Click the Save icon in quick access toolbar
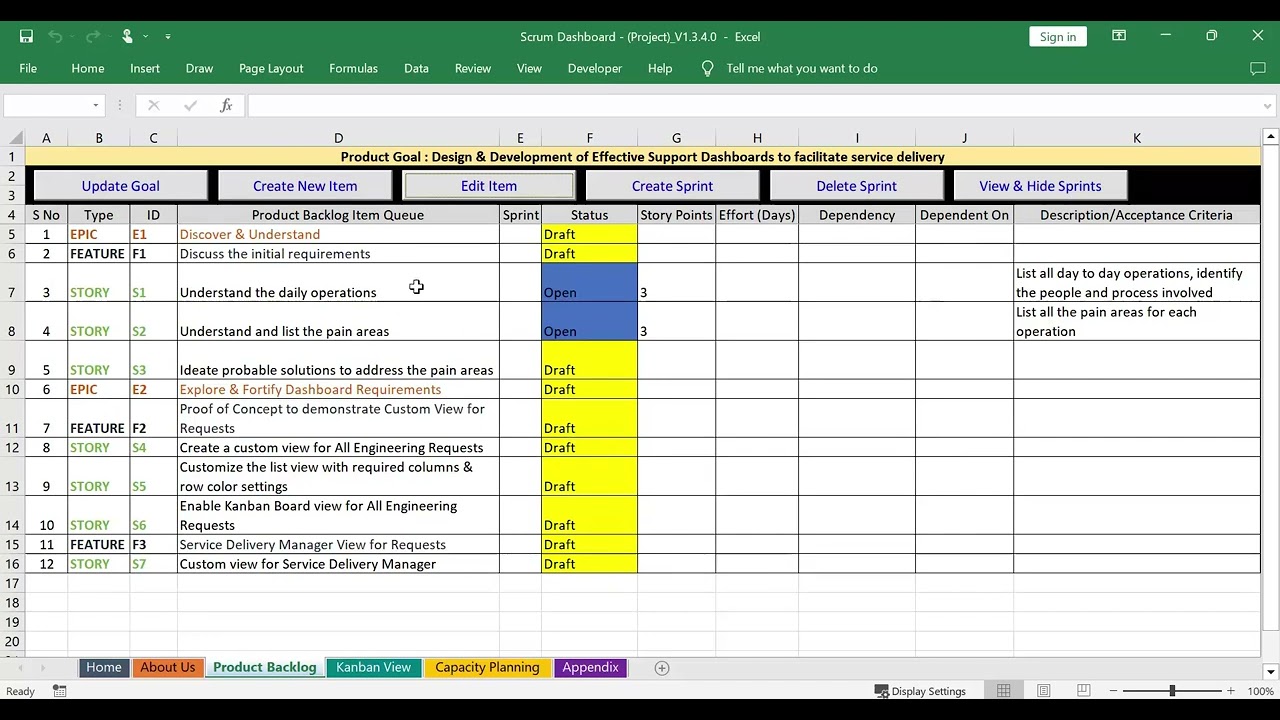This screenshot has height=720, width=1280. [26, 36]
